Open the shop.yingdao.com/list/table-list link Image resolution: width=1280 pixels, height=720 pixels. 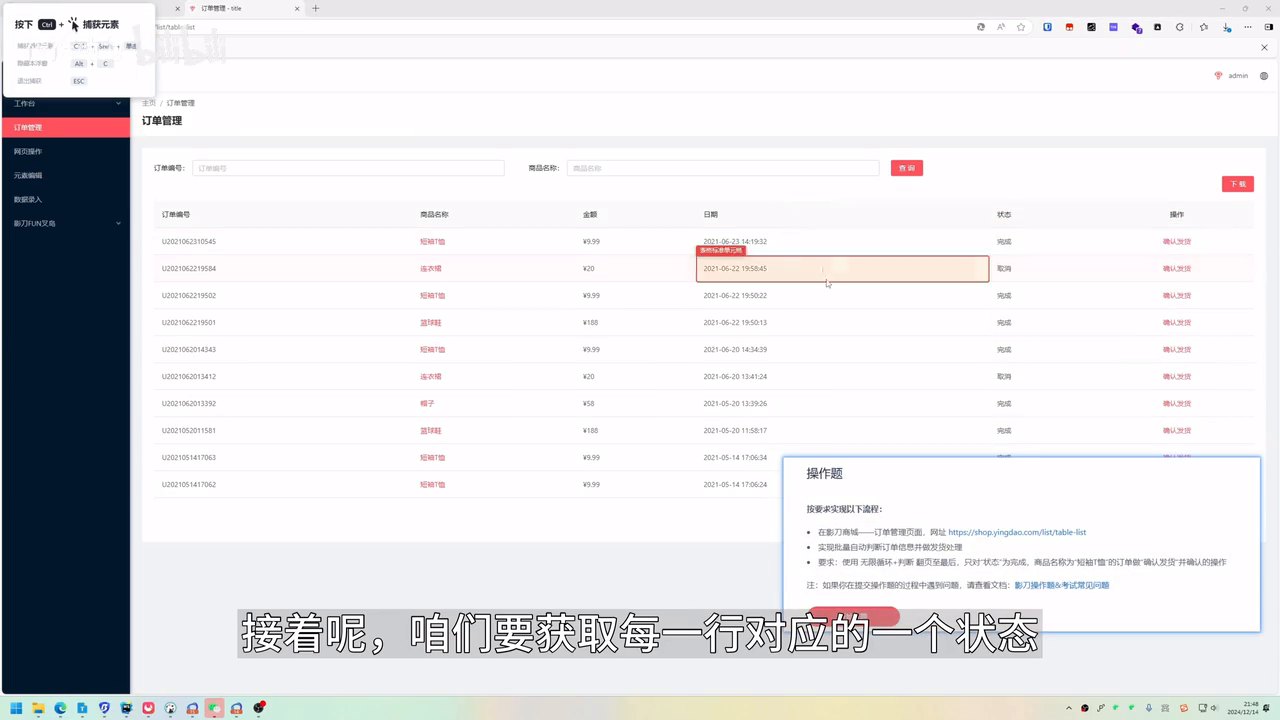(1017, 532)
